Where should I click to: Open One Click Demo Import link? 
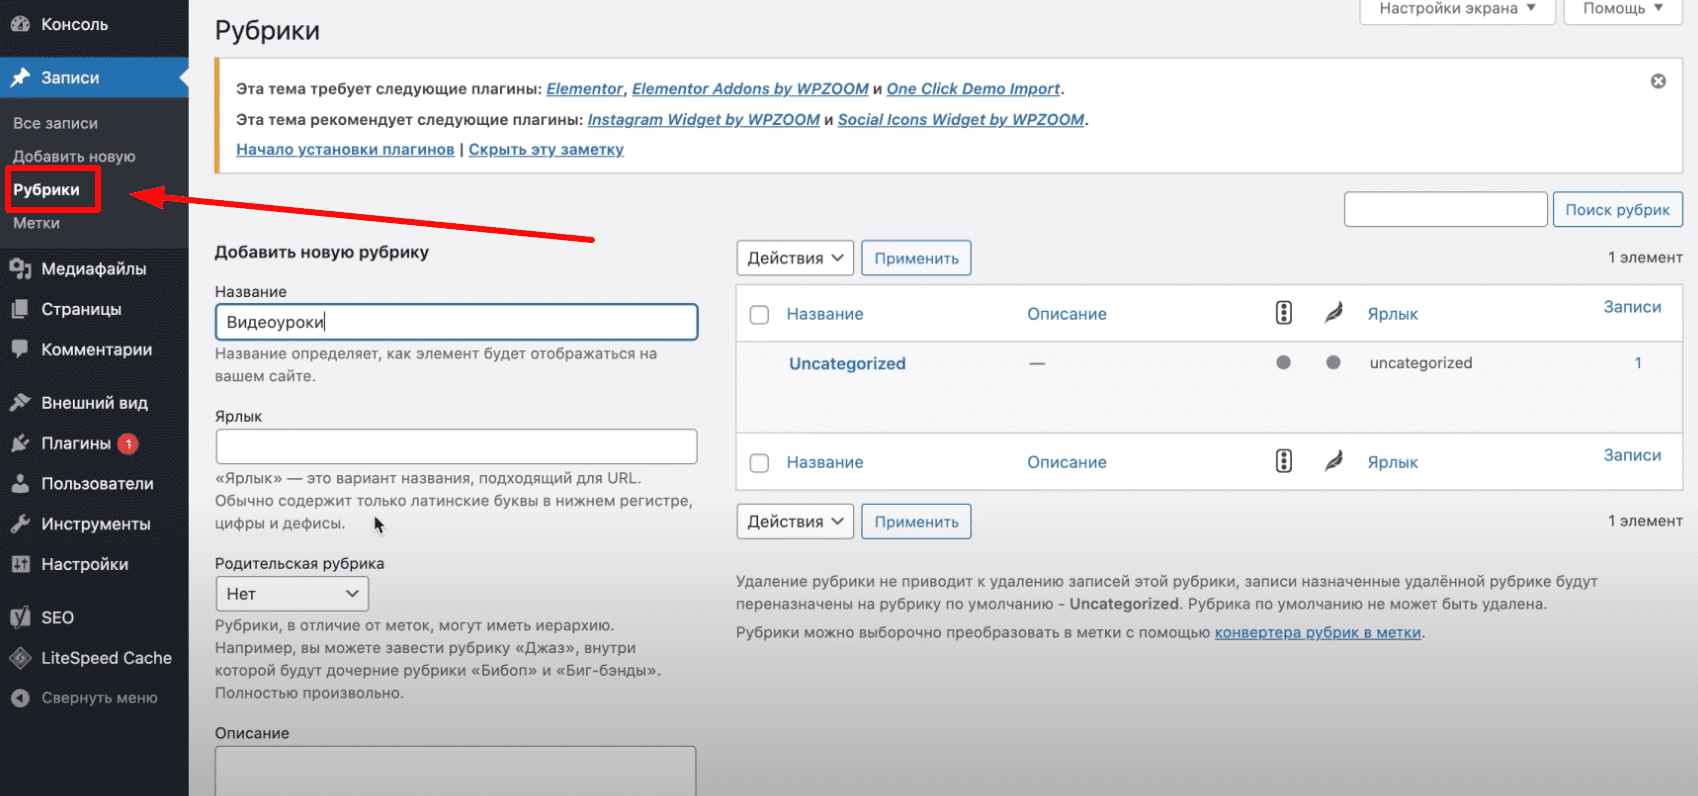[x=973, y=89]
